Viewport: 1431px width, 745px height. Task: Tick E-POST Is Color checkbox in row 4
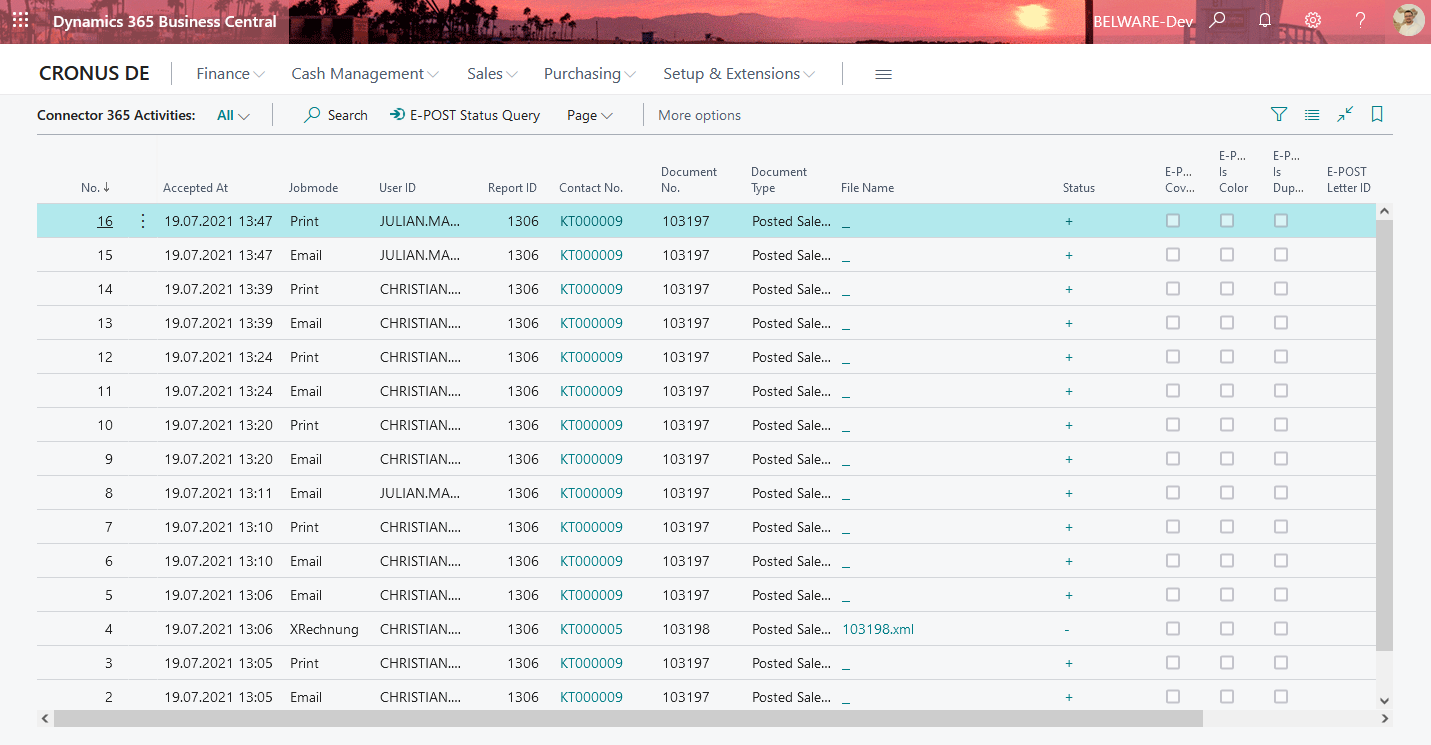click(1227, 629)
